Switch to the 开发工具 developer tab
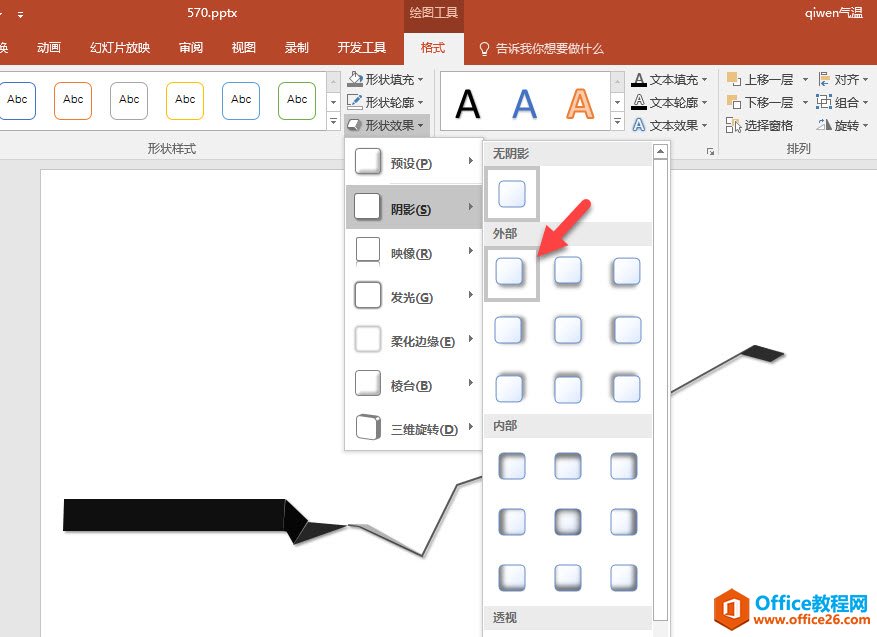877x637 pixels. tap(361, 48)
